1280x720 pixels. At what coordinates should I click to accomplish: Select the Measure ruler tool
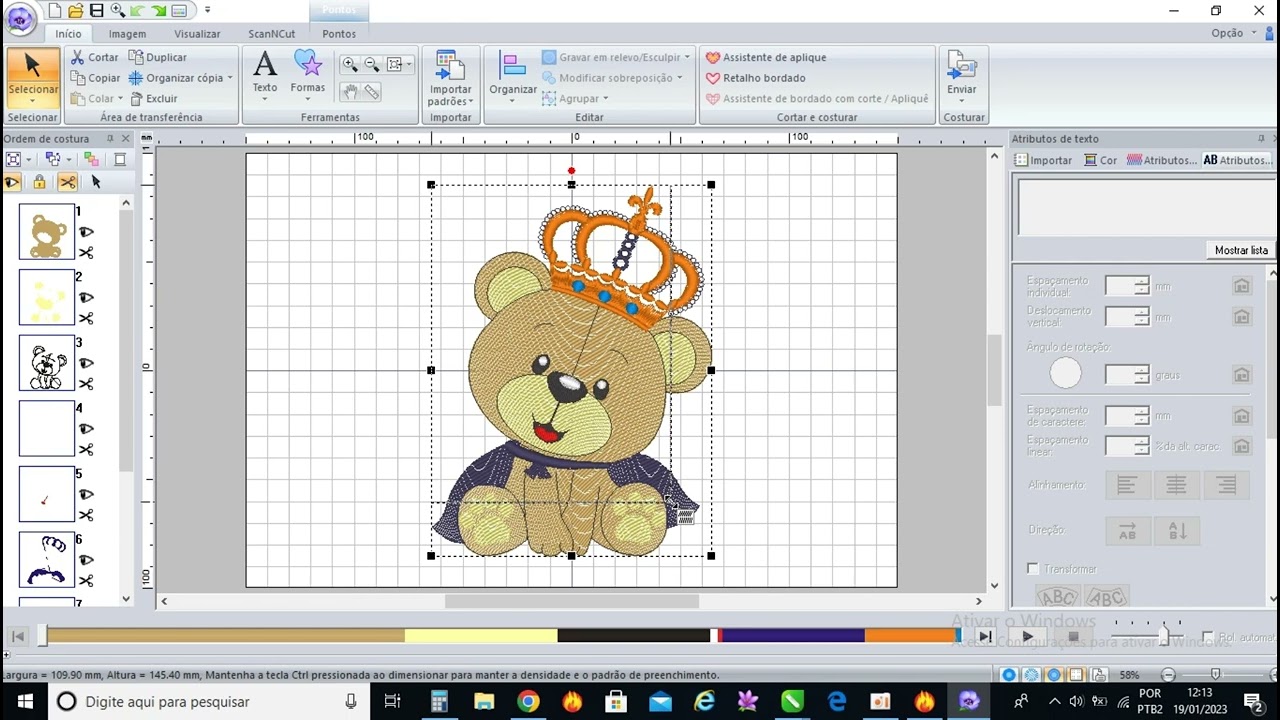click(x=372, y=92)
